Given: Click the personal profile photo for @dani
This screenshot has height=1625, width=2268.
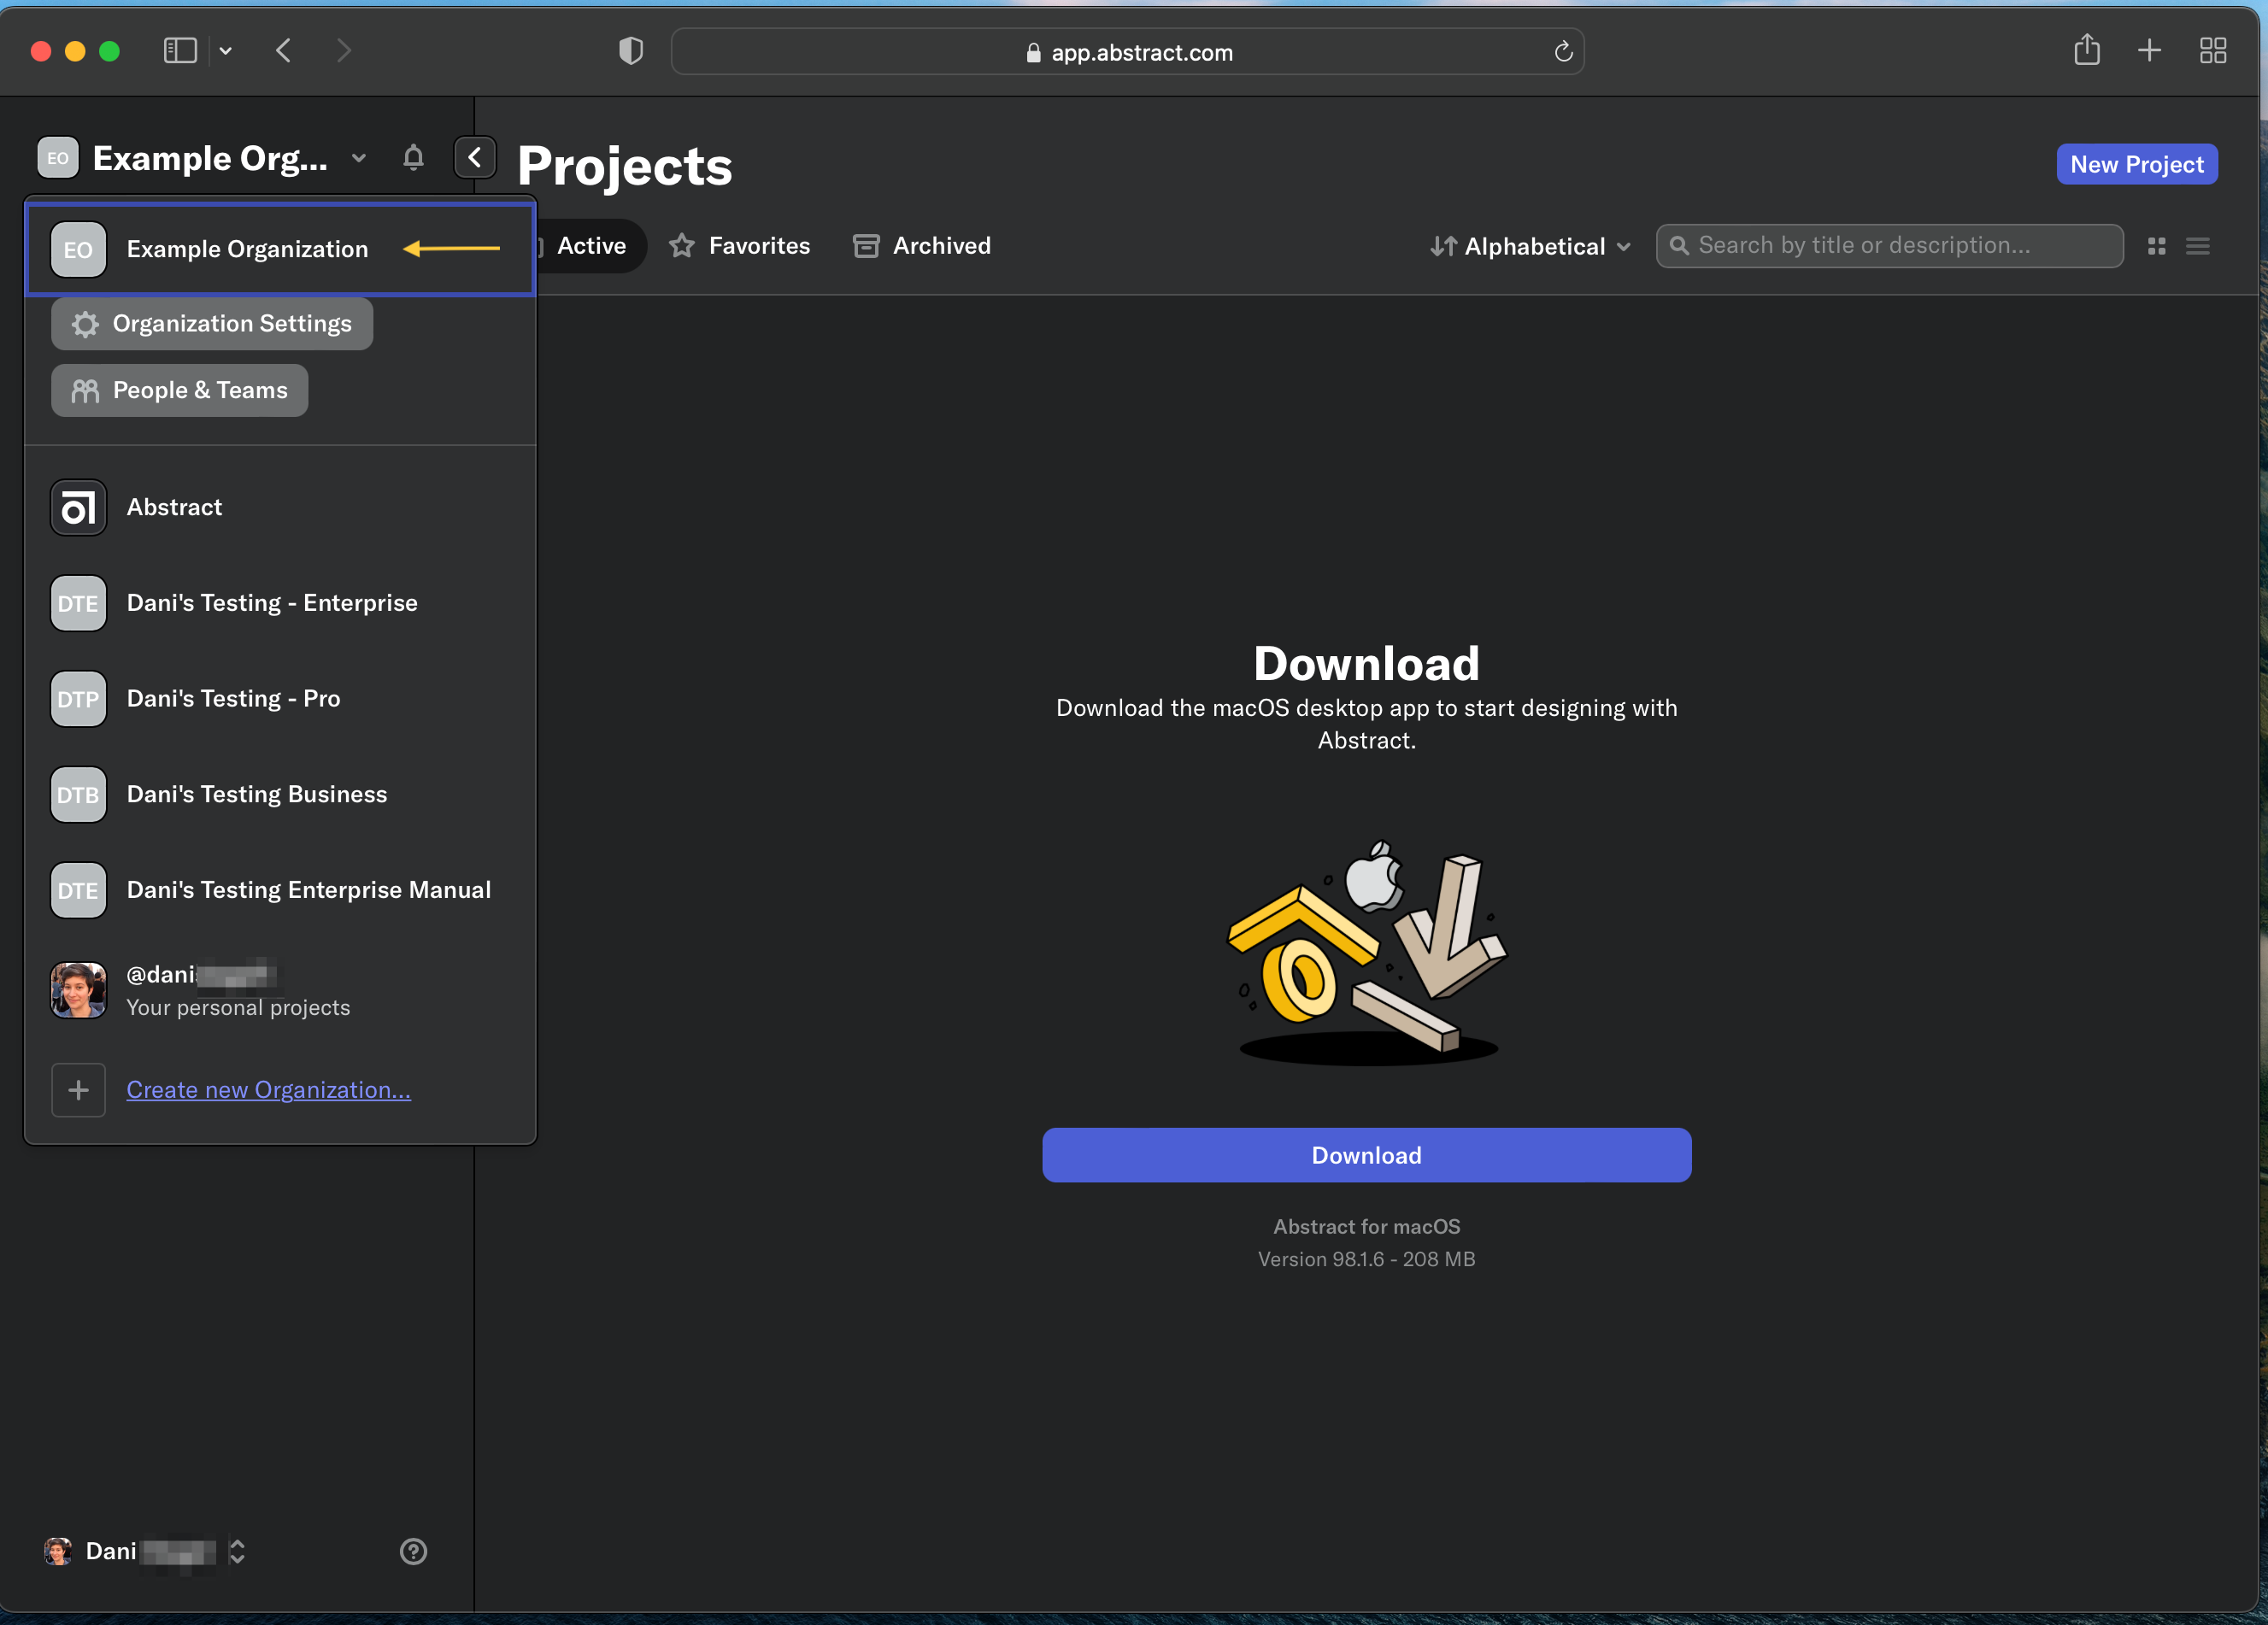Looking at the screenshot, I should point(78,990).
